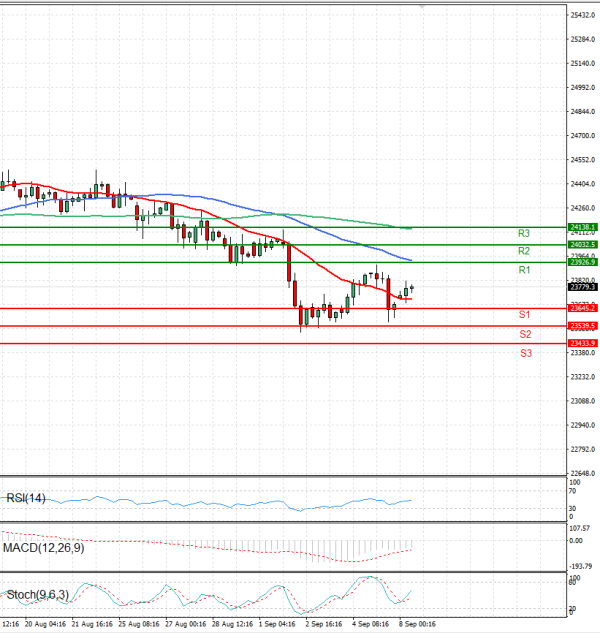Select the green 24138.1 price tag
This screenshot has height=633, width=600.
point(583,227)
